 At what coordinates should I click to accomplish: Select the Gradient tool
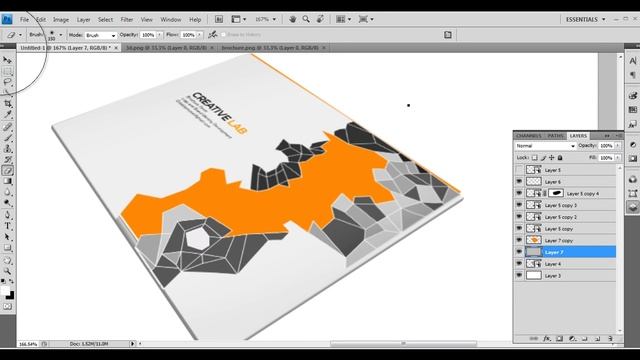pyautogui.click(x=7, y=182)
